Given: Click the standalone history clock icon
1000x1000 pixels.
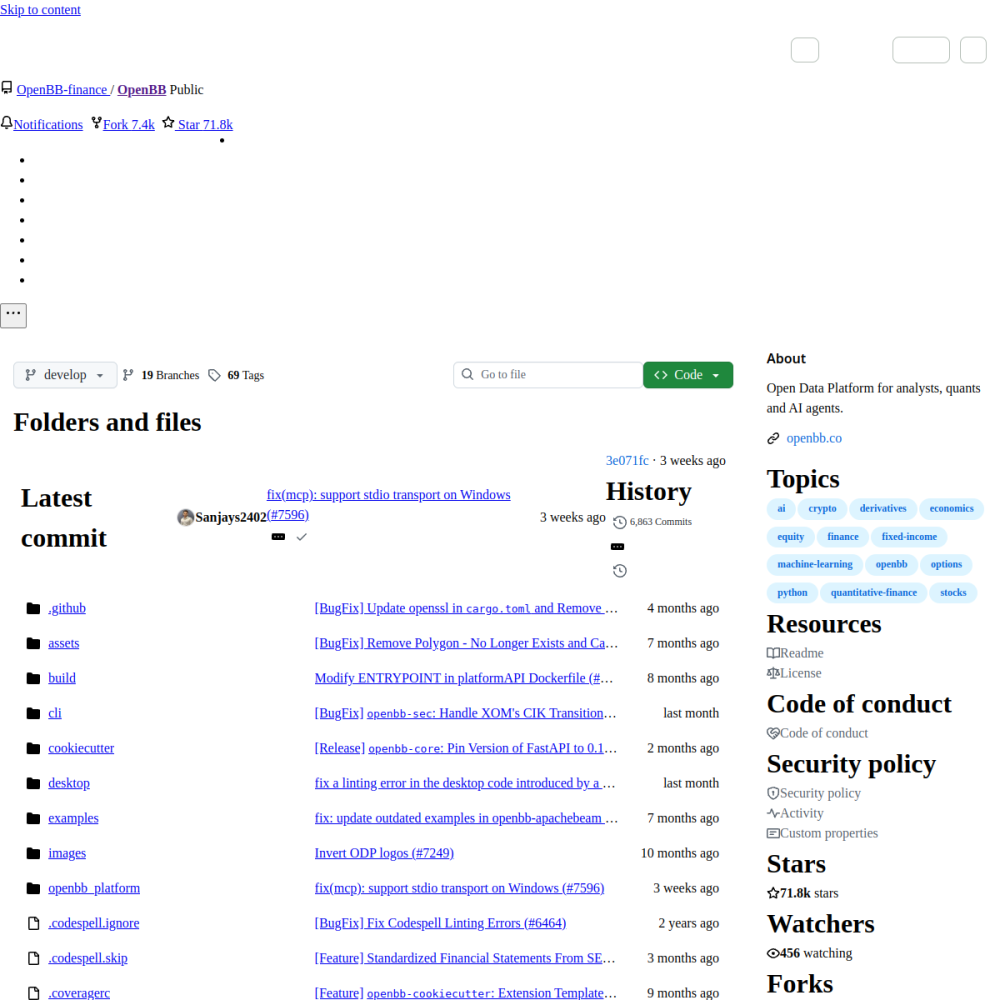Looking at the screenshot, I should [619, 571].
